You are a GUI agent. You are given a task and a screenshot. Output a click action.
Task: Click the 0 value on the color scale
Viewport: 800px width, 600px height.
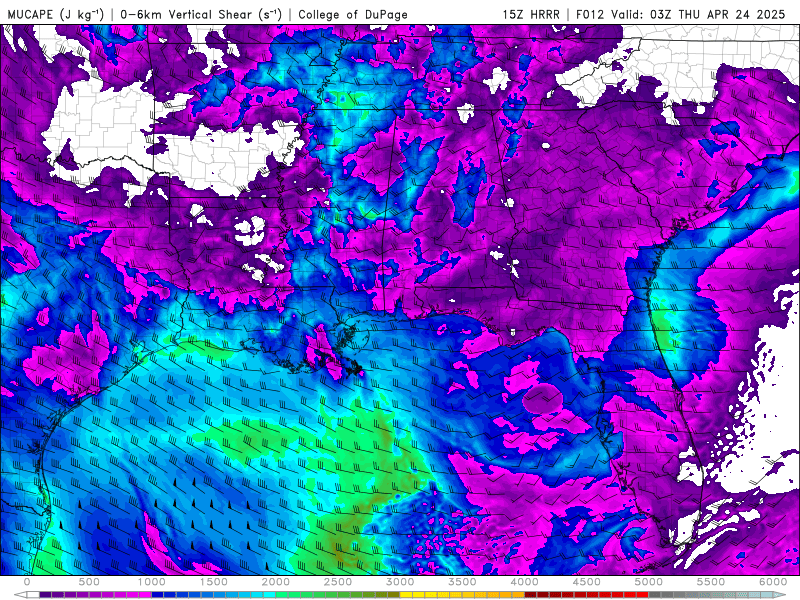click(27, 582)
